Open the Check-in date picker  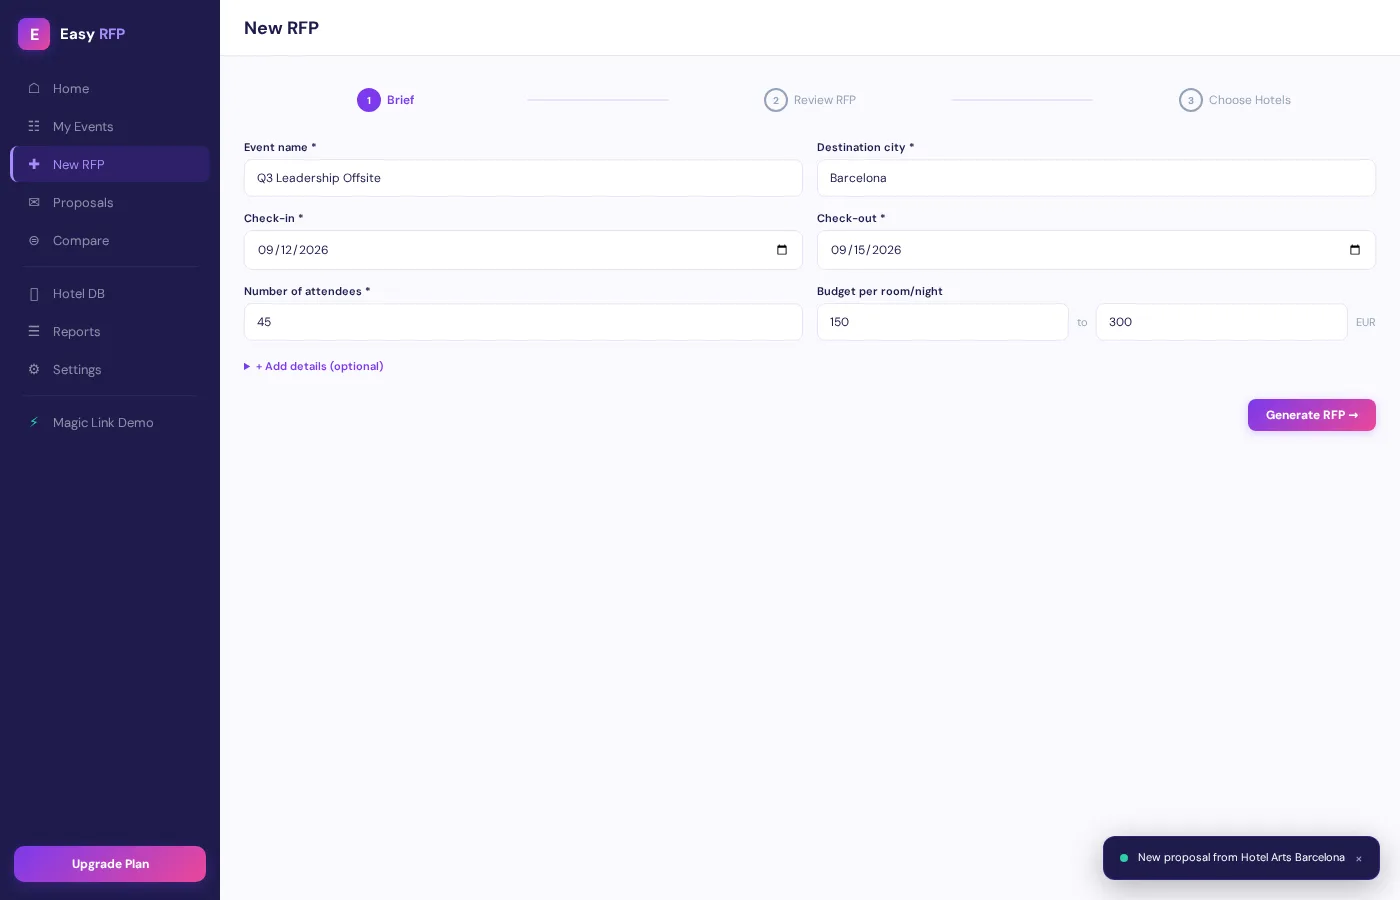[782, 250]
